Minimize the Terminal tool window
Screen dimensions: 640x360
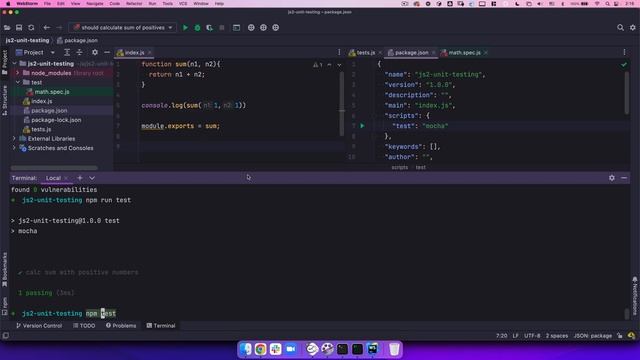(x=624, y=178)
